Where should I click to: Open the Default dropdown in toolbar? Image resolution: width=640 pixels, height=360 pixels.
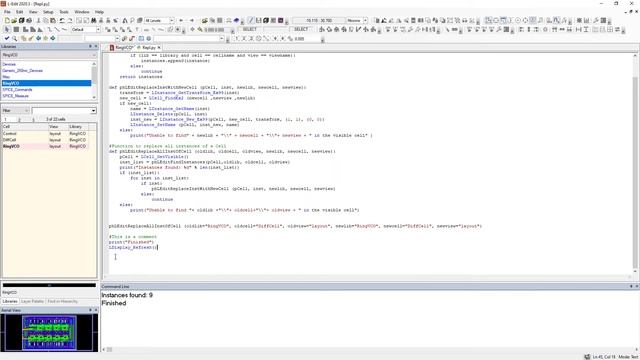[98, 29]
